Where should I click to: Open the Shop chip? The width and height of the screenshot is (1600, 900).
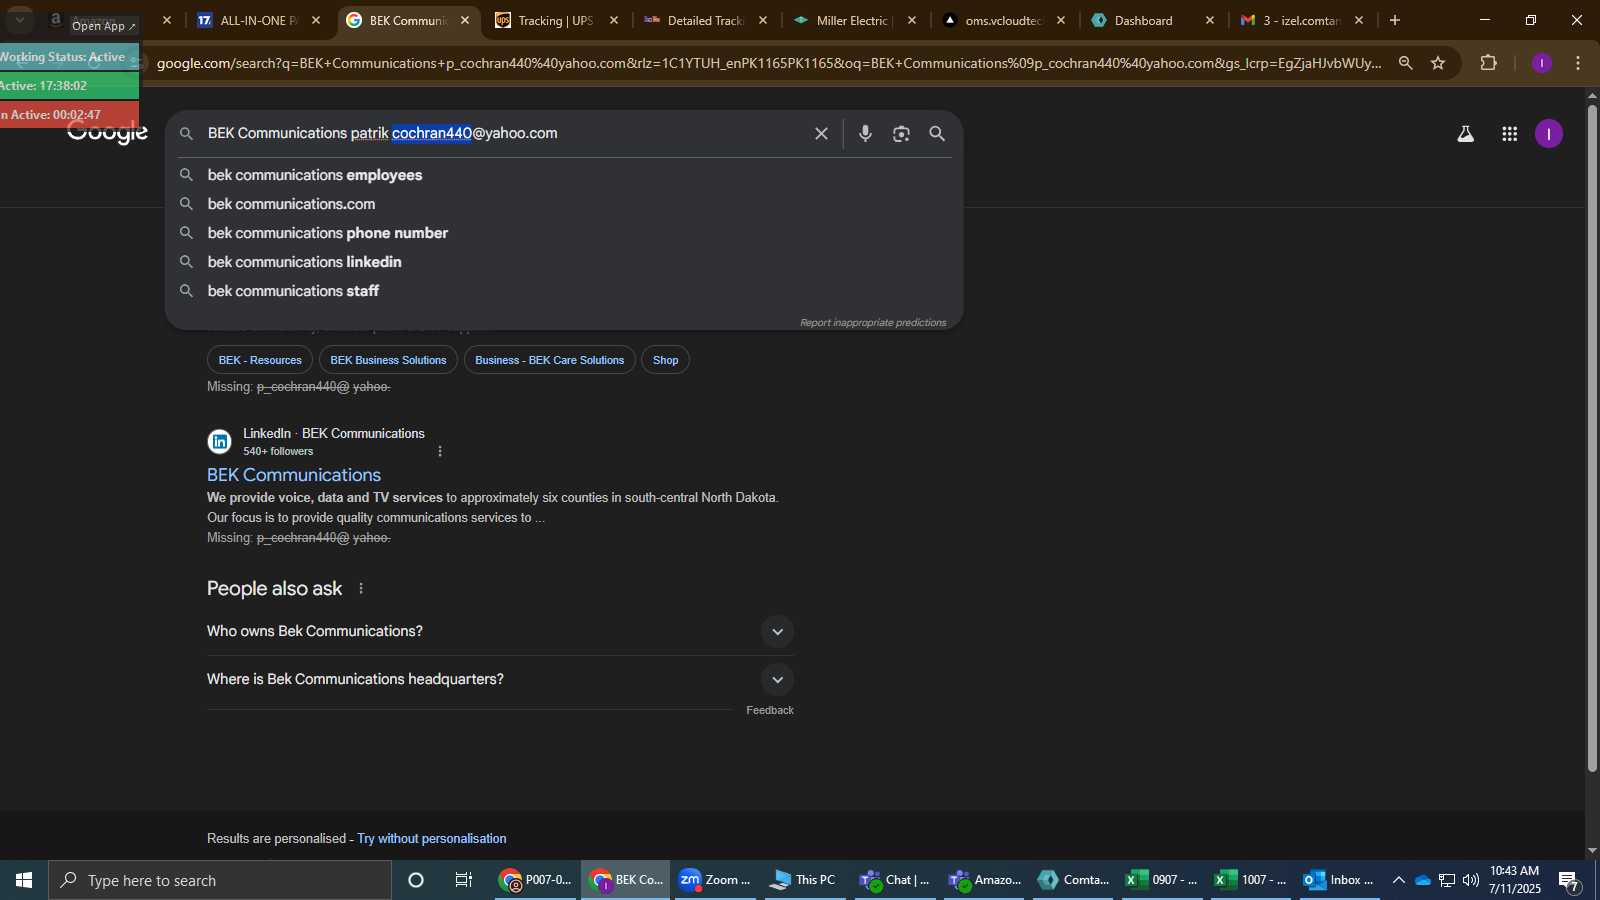tap(665, 360)
